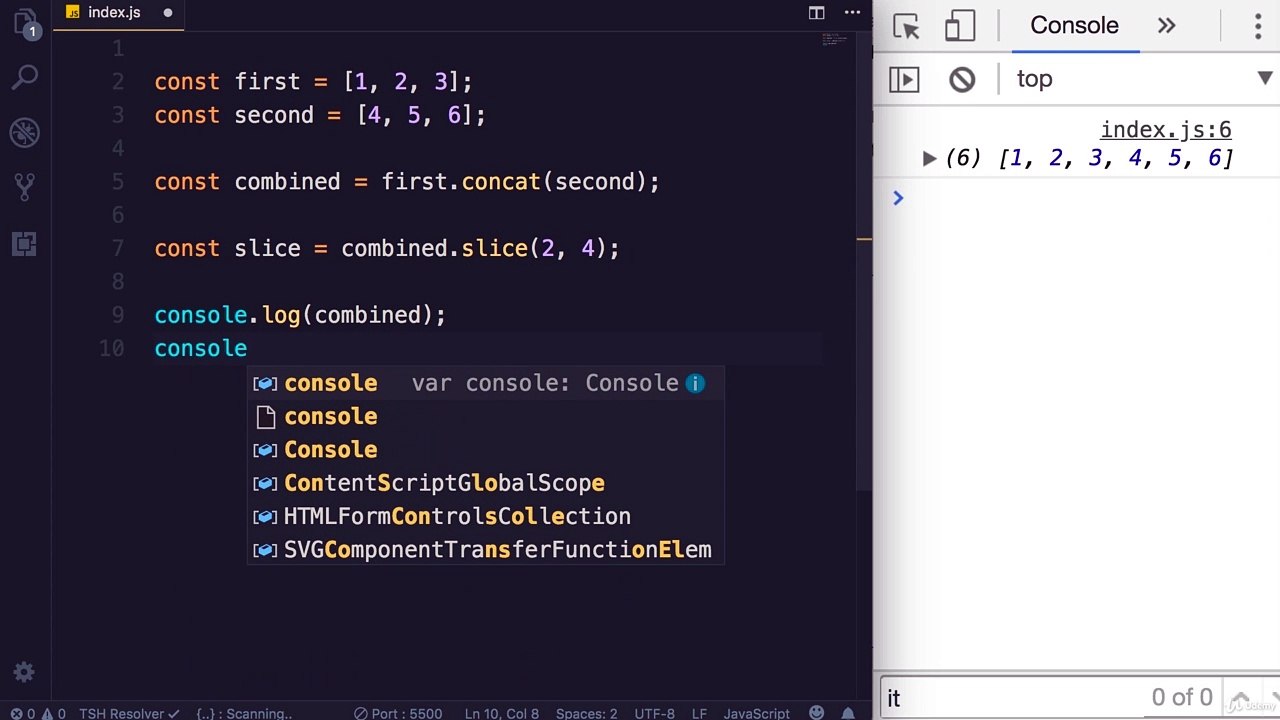
Task: Click 'slice' method in line 7
Action: click(494, 248)
